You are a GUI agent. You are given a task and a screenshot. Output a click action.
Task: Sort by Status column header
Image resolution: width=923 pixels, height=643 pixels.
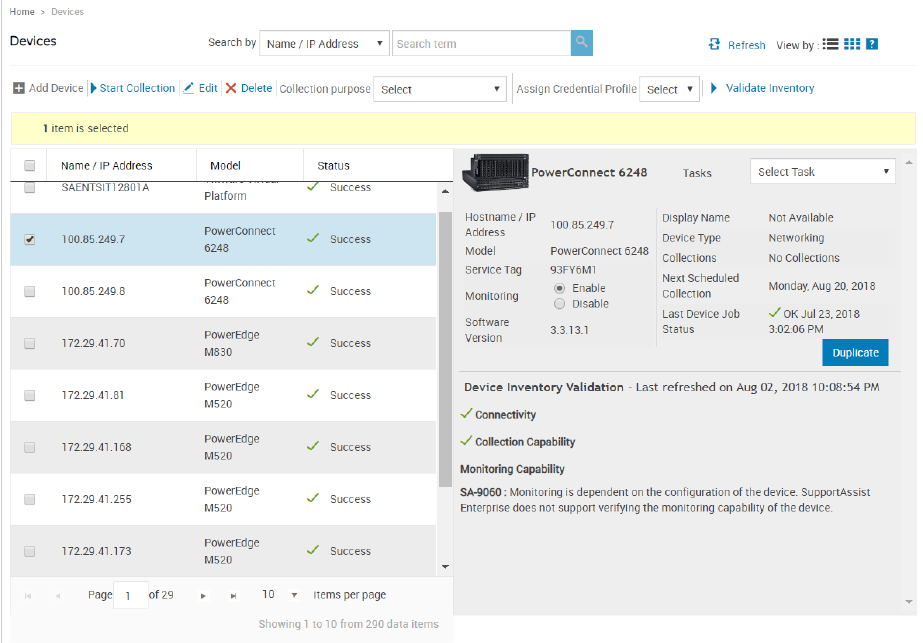point(333,165)
